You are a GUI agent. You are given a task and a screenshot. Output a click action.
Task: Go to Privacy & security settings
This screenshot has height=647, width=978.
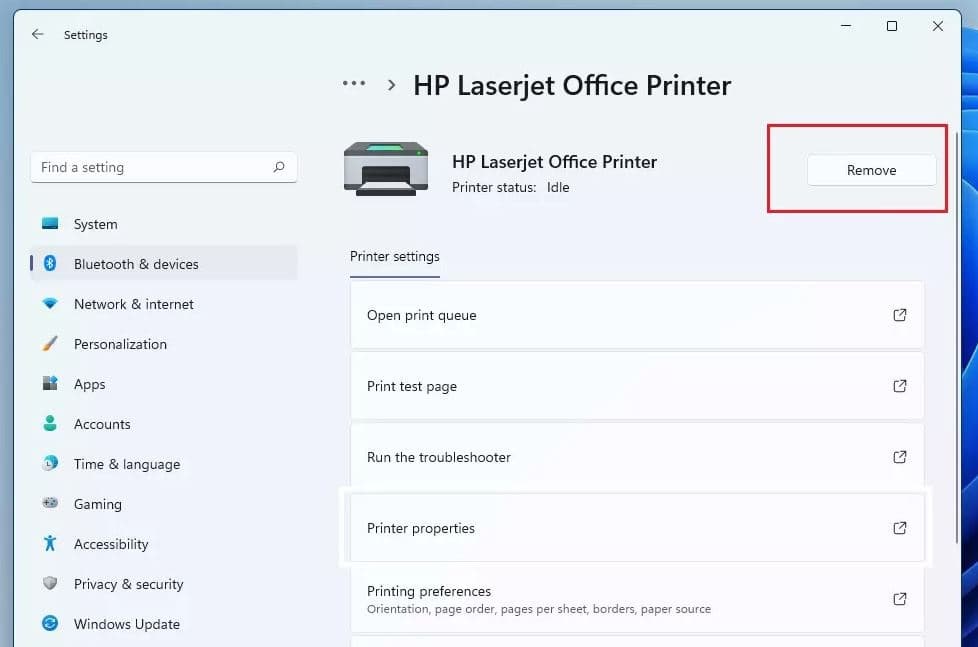(x=128, y=584)
